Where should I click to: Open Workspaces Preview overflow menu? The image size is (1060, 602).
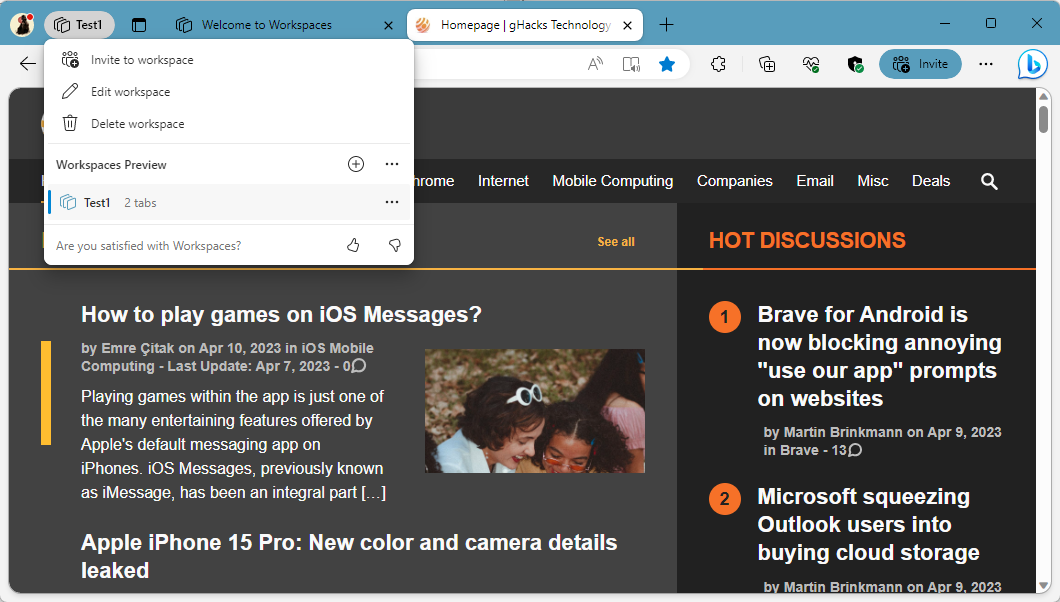point(391,164)
